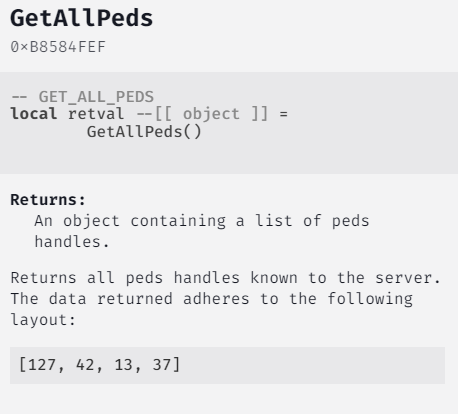The width and height of the screenshot is (458, 414).
Task: Click the number 13 in array
Action: (x=124, y=365)
